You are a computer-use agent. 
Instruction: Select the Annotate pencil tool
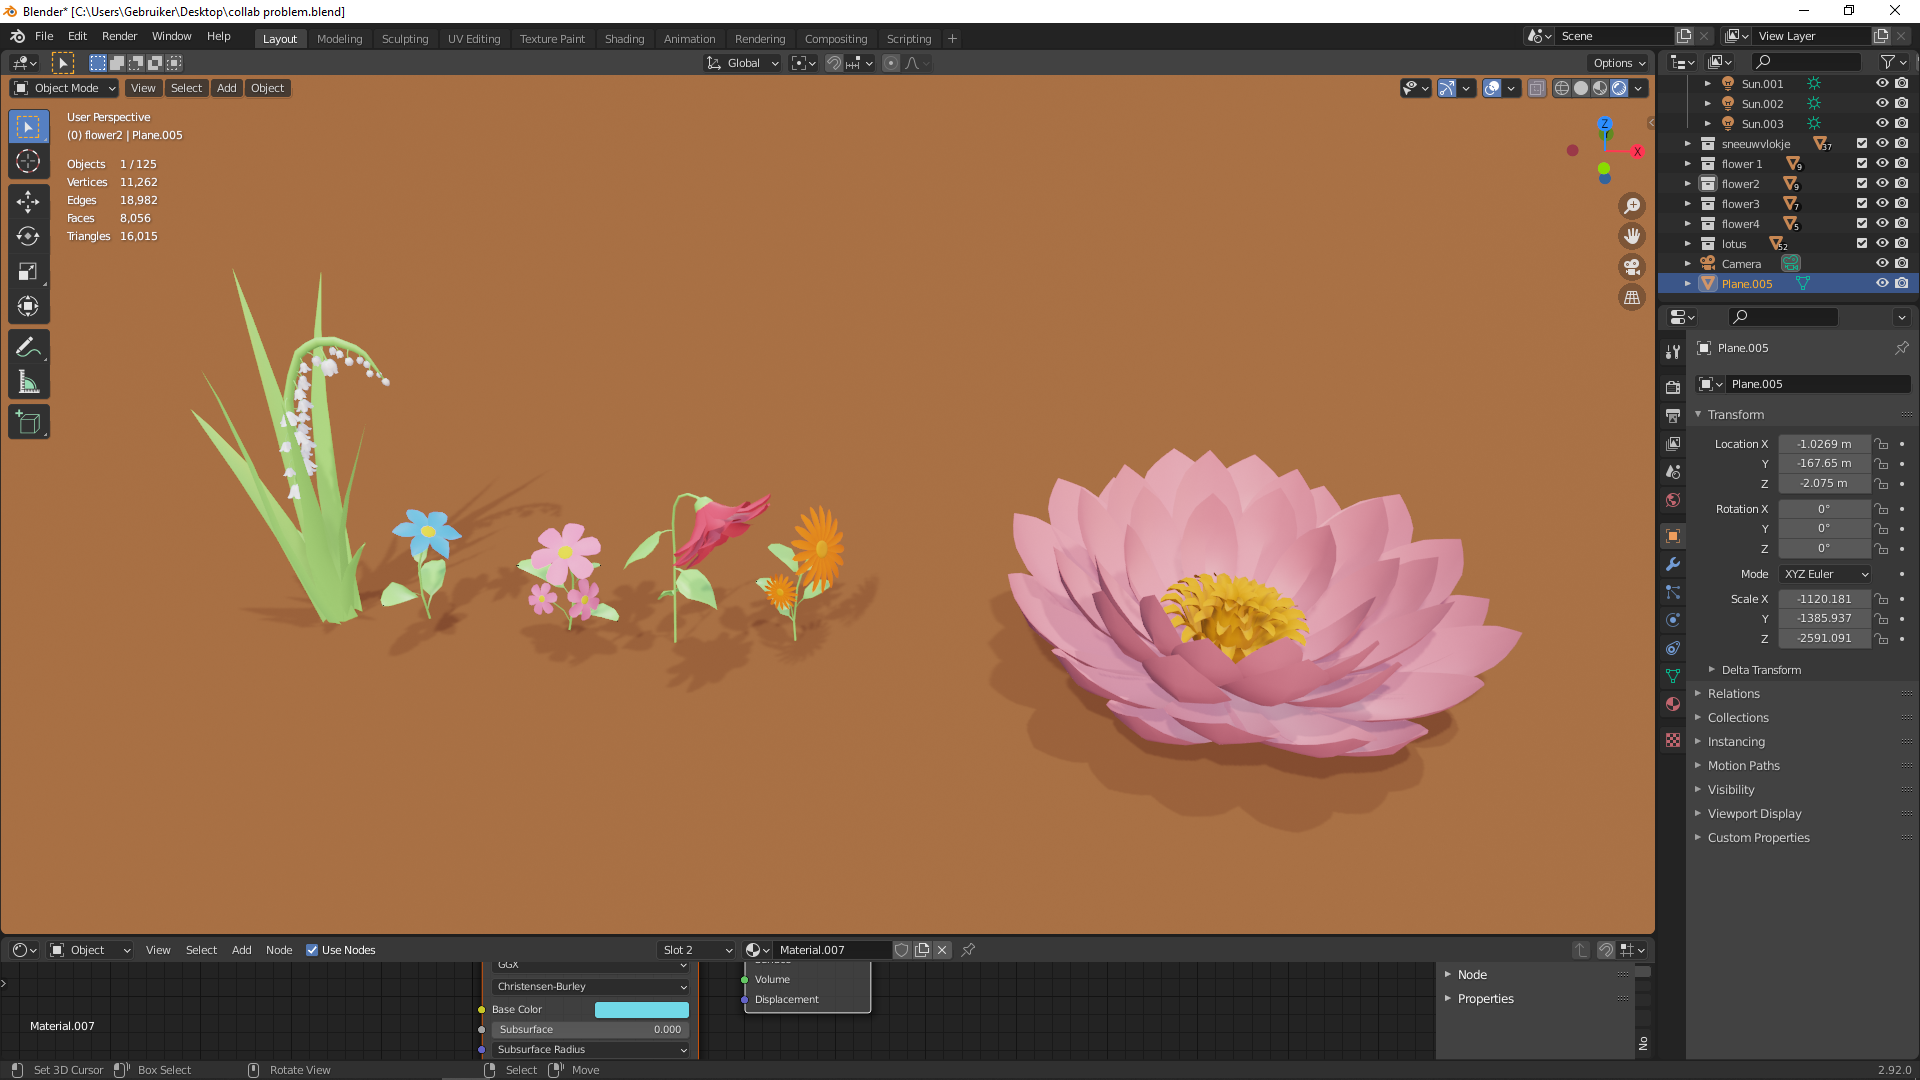click(28, 348)
